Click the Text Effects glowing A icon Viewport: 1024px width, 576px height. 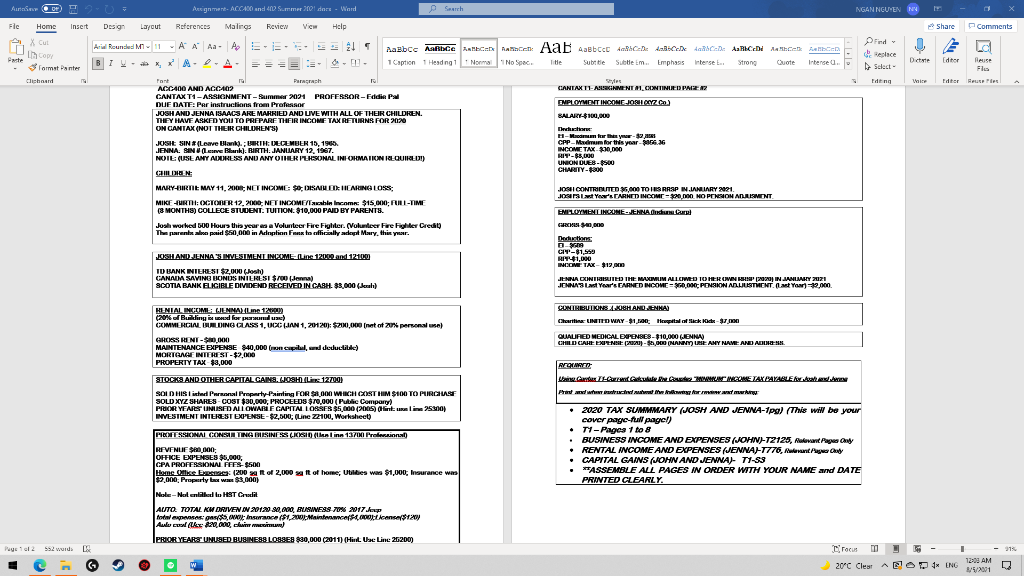186,63
